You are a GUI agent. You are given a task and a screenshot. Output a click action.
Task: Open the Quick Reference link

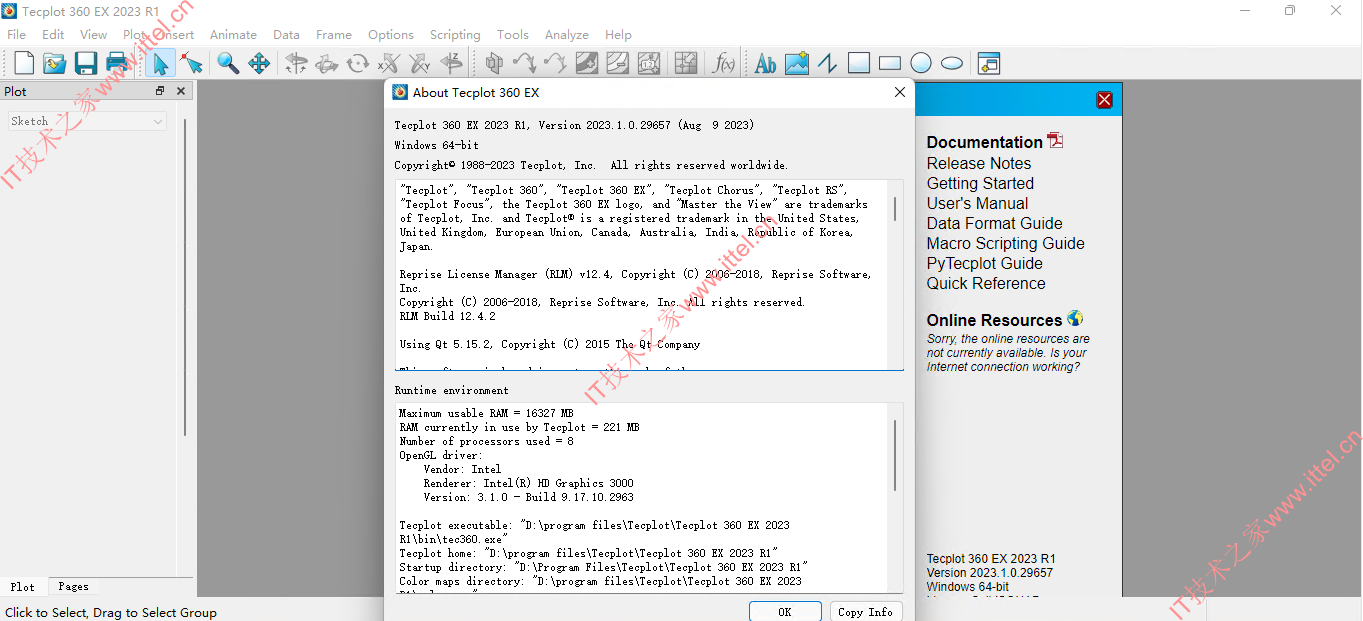[986, 283]
